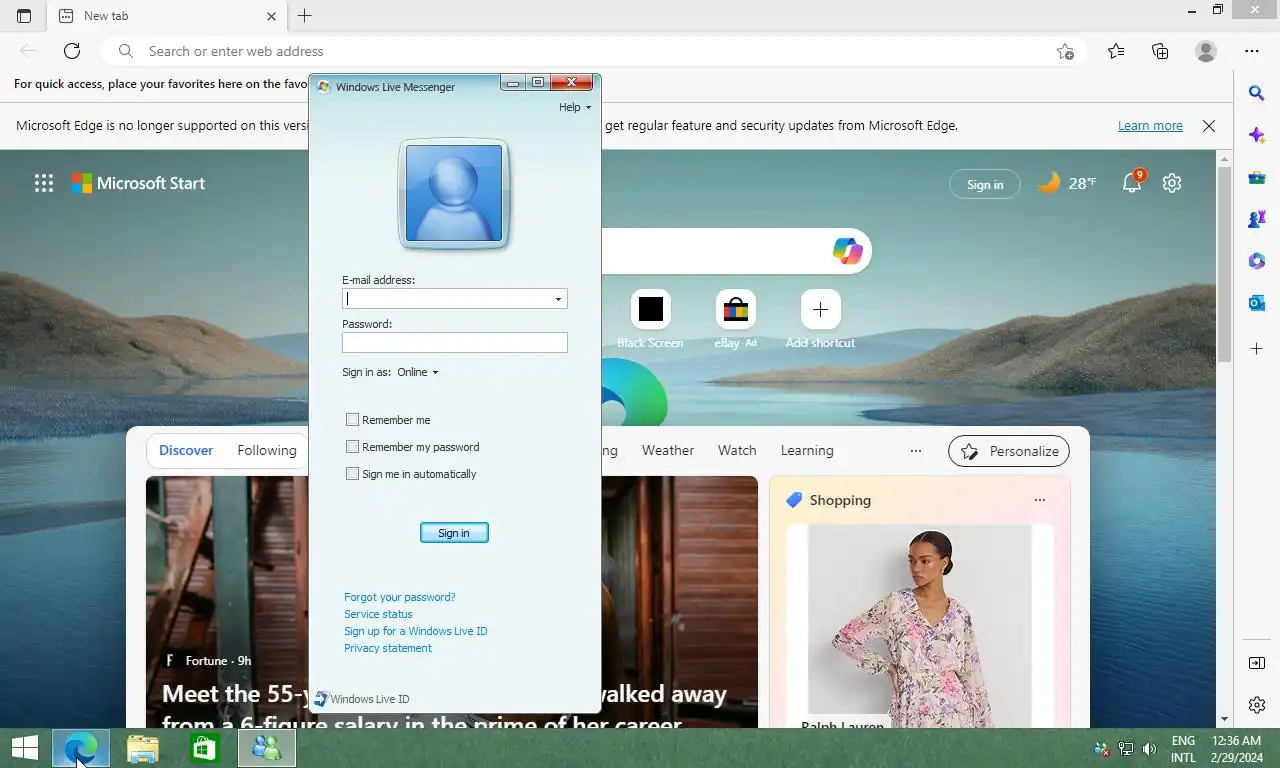Click the Messenger display picture avatar
1280x768 pixels.
(x=454, y=194)
